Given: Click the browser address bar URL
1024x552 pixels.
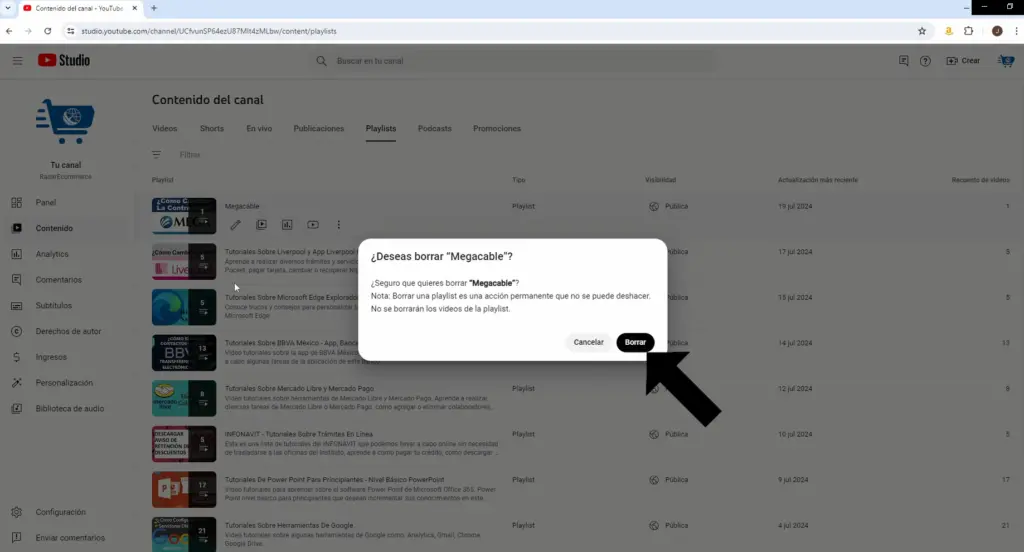Looking at the screenshot, I should tap(209, 31).
